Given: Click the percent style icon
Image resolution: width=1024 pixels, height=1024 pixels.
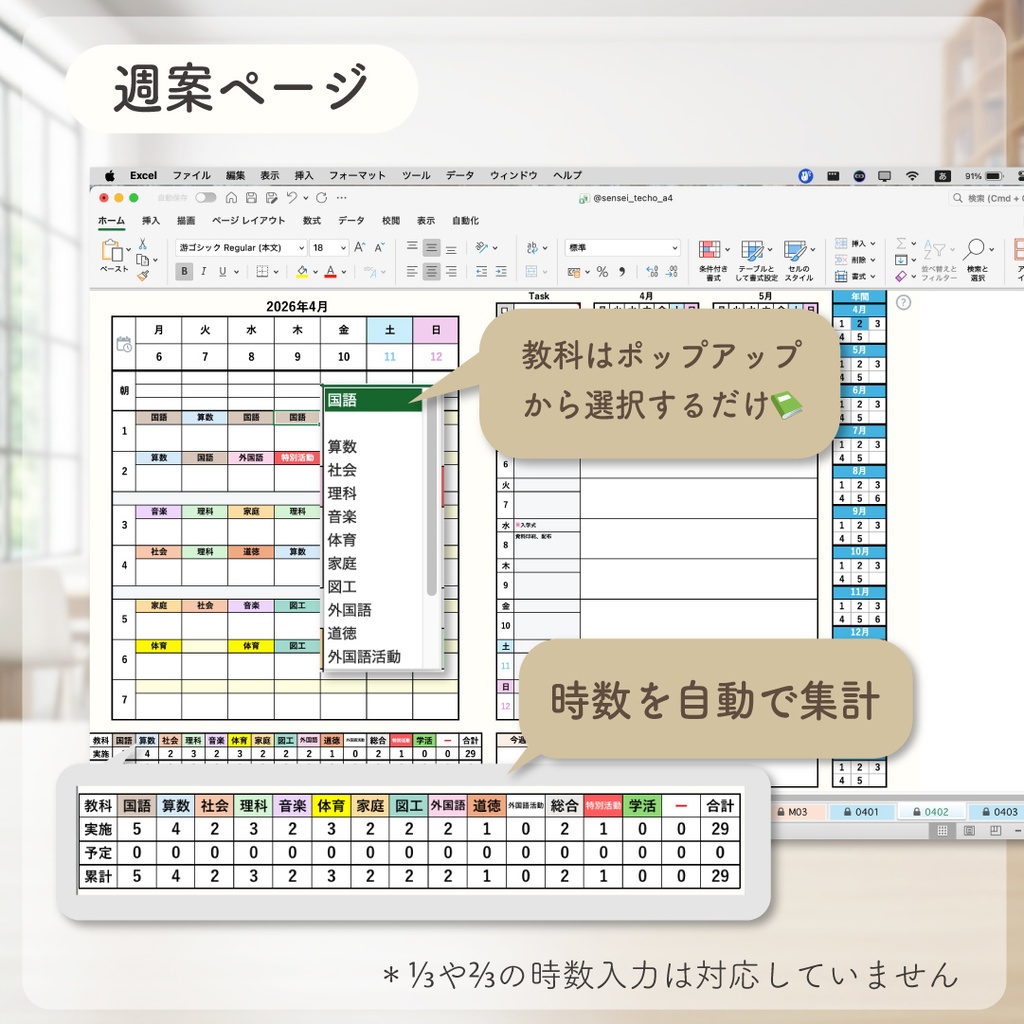Looking at the screenshot, I should (603, 271).
